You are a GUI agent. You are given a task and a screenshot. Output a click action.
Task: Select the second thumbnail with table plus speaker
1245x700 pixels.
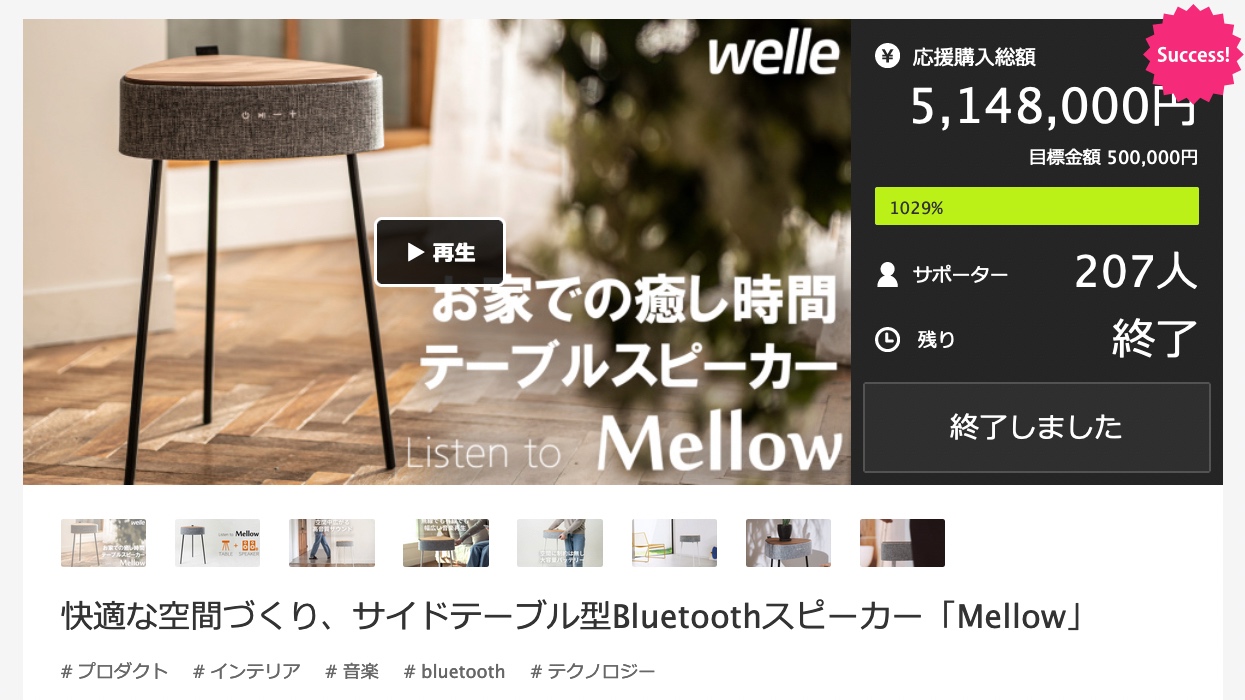click(x=217, y=543)
